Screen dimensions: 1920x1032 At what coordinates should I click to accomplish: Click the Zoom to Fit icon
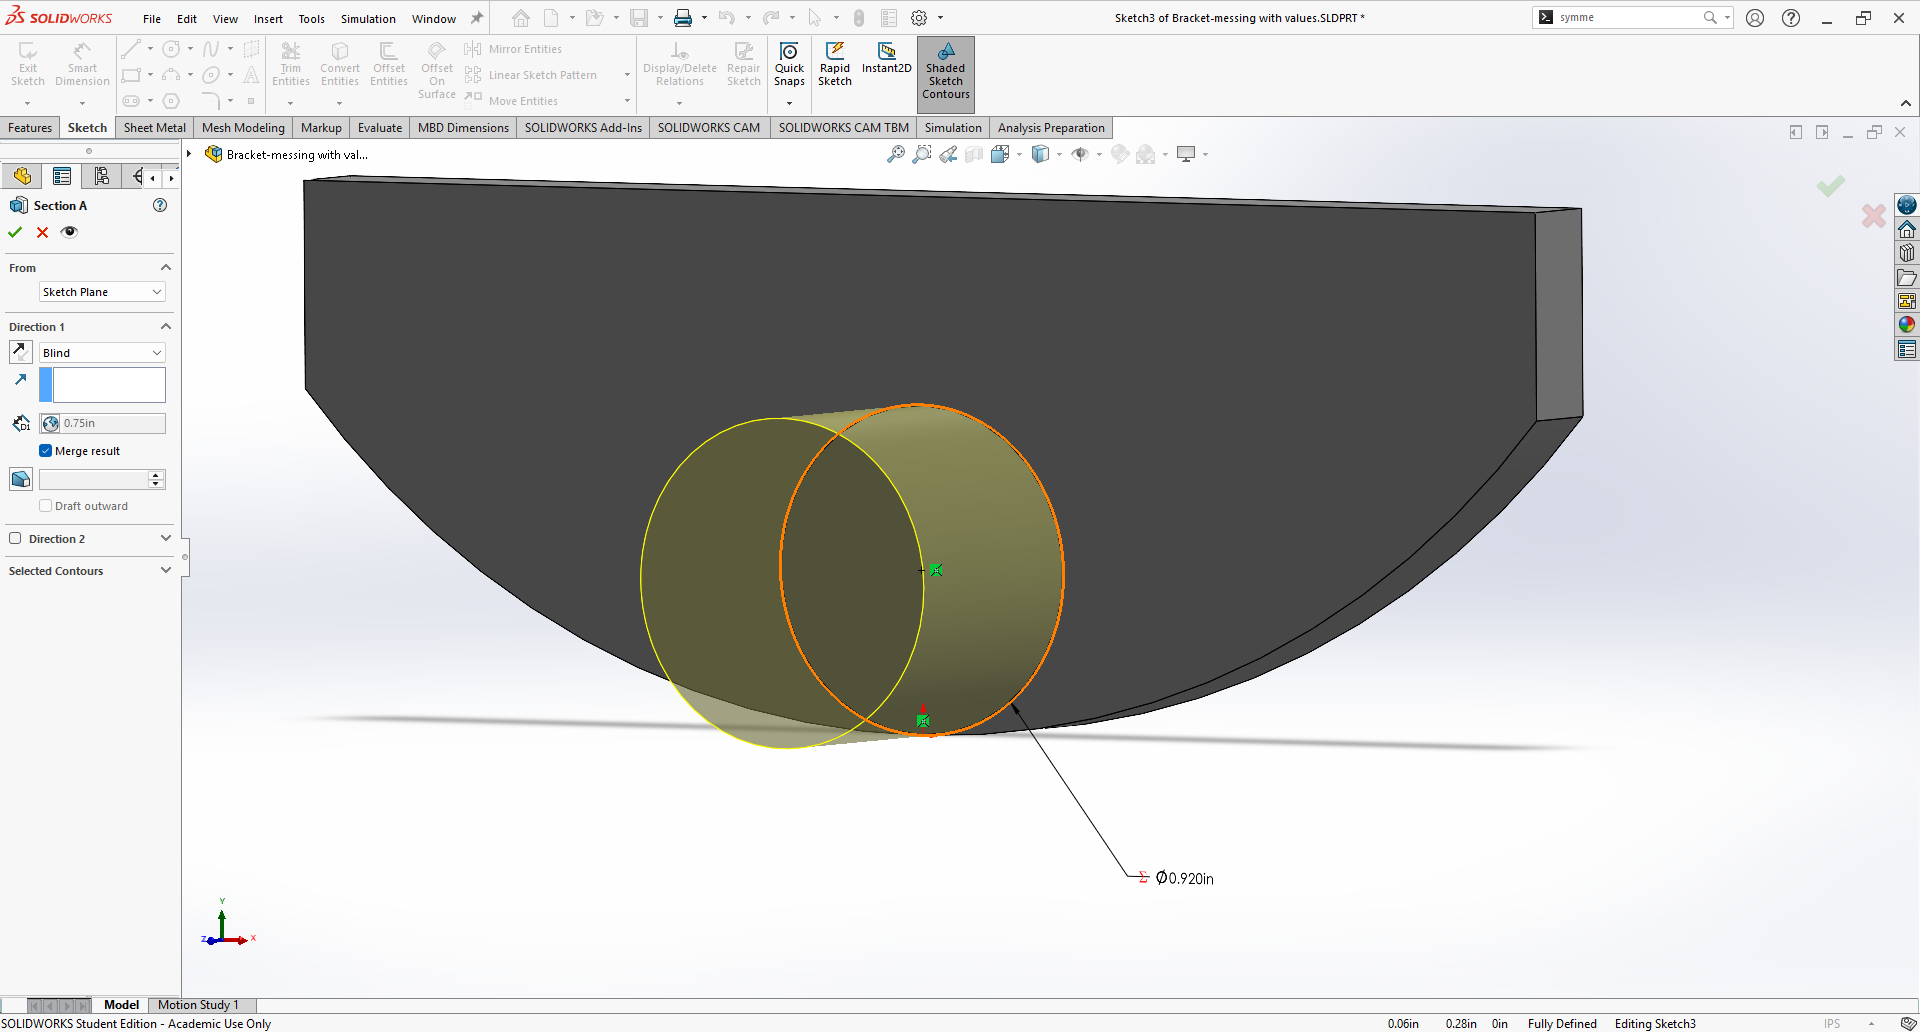[x=896, y=154]
